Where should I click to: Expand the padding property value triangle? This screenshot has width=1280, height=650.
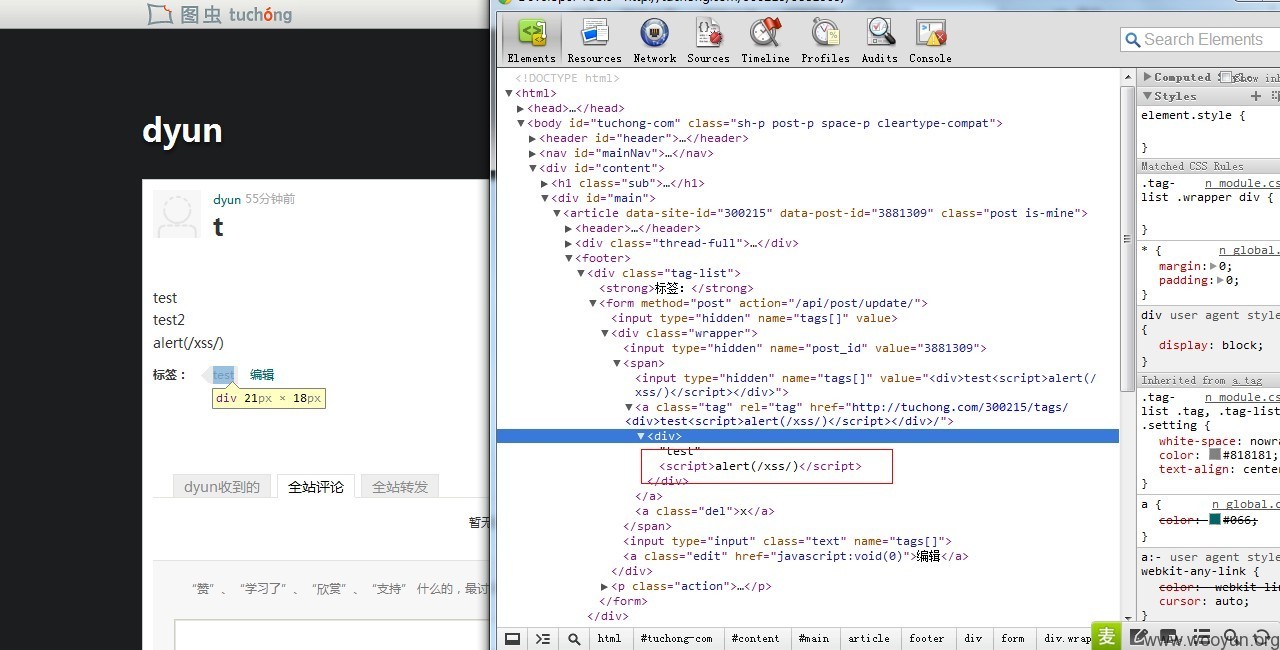1221,280
